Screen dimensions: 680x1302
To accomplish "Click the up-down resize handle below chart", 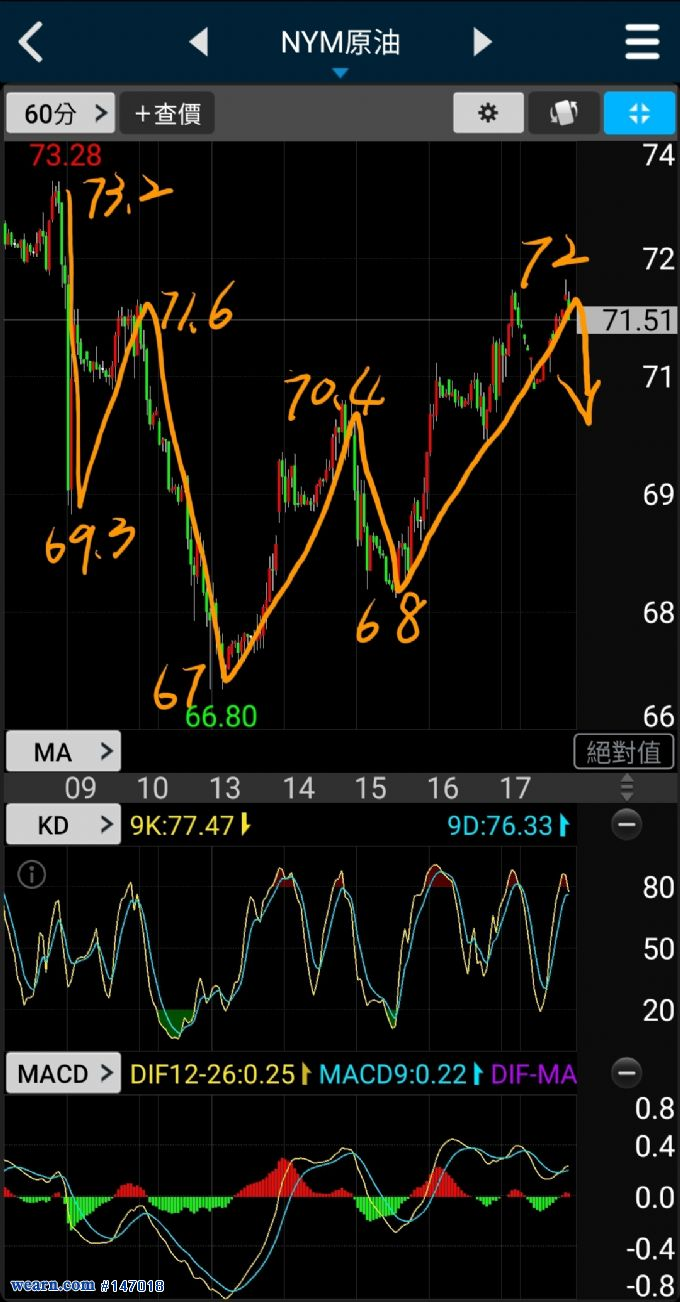I will 627,787.
